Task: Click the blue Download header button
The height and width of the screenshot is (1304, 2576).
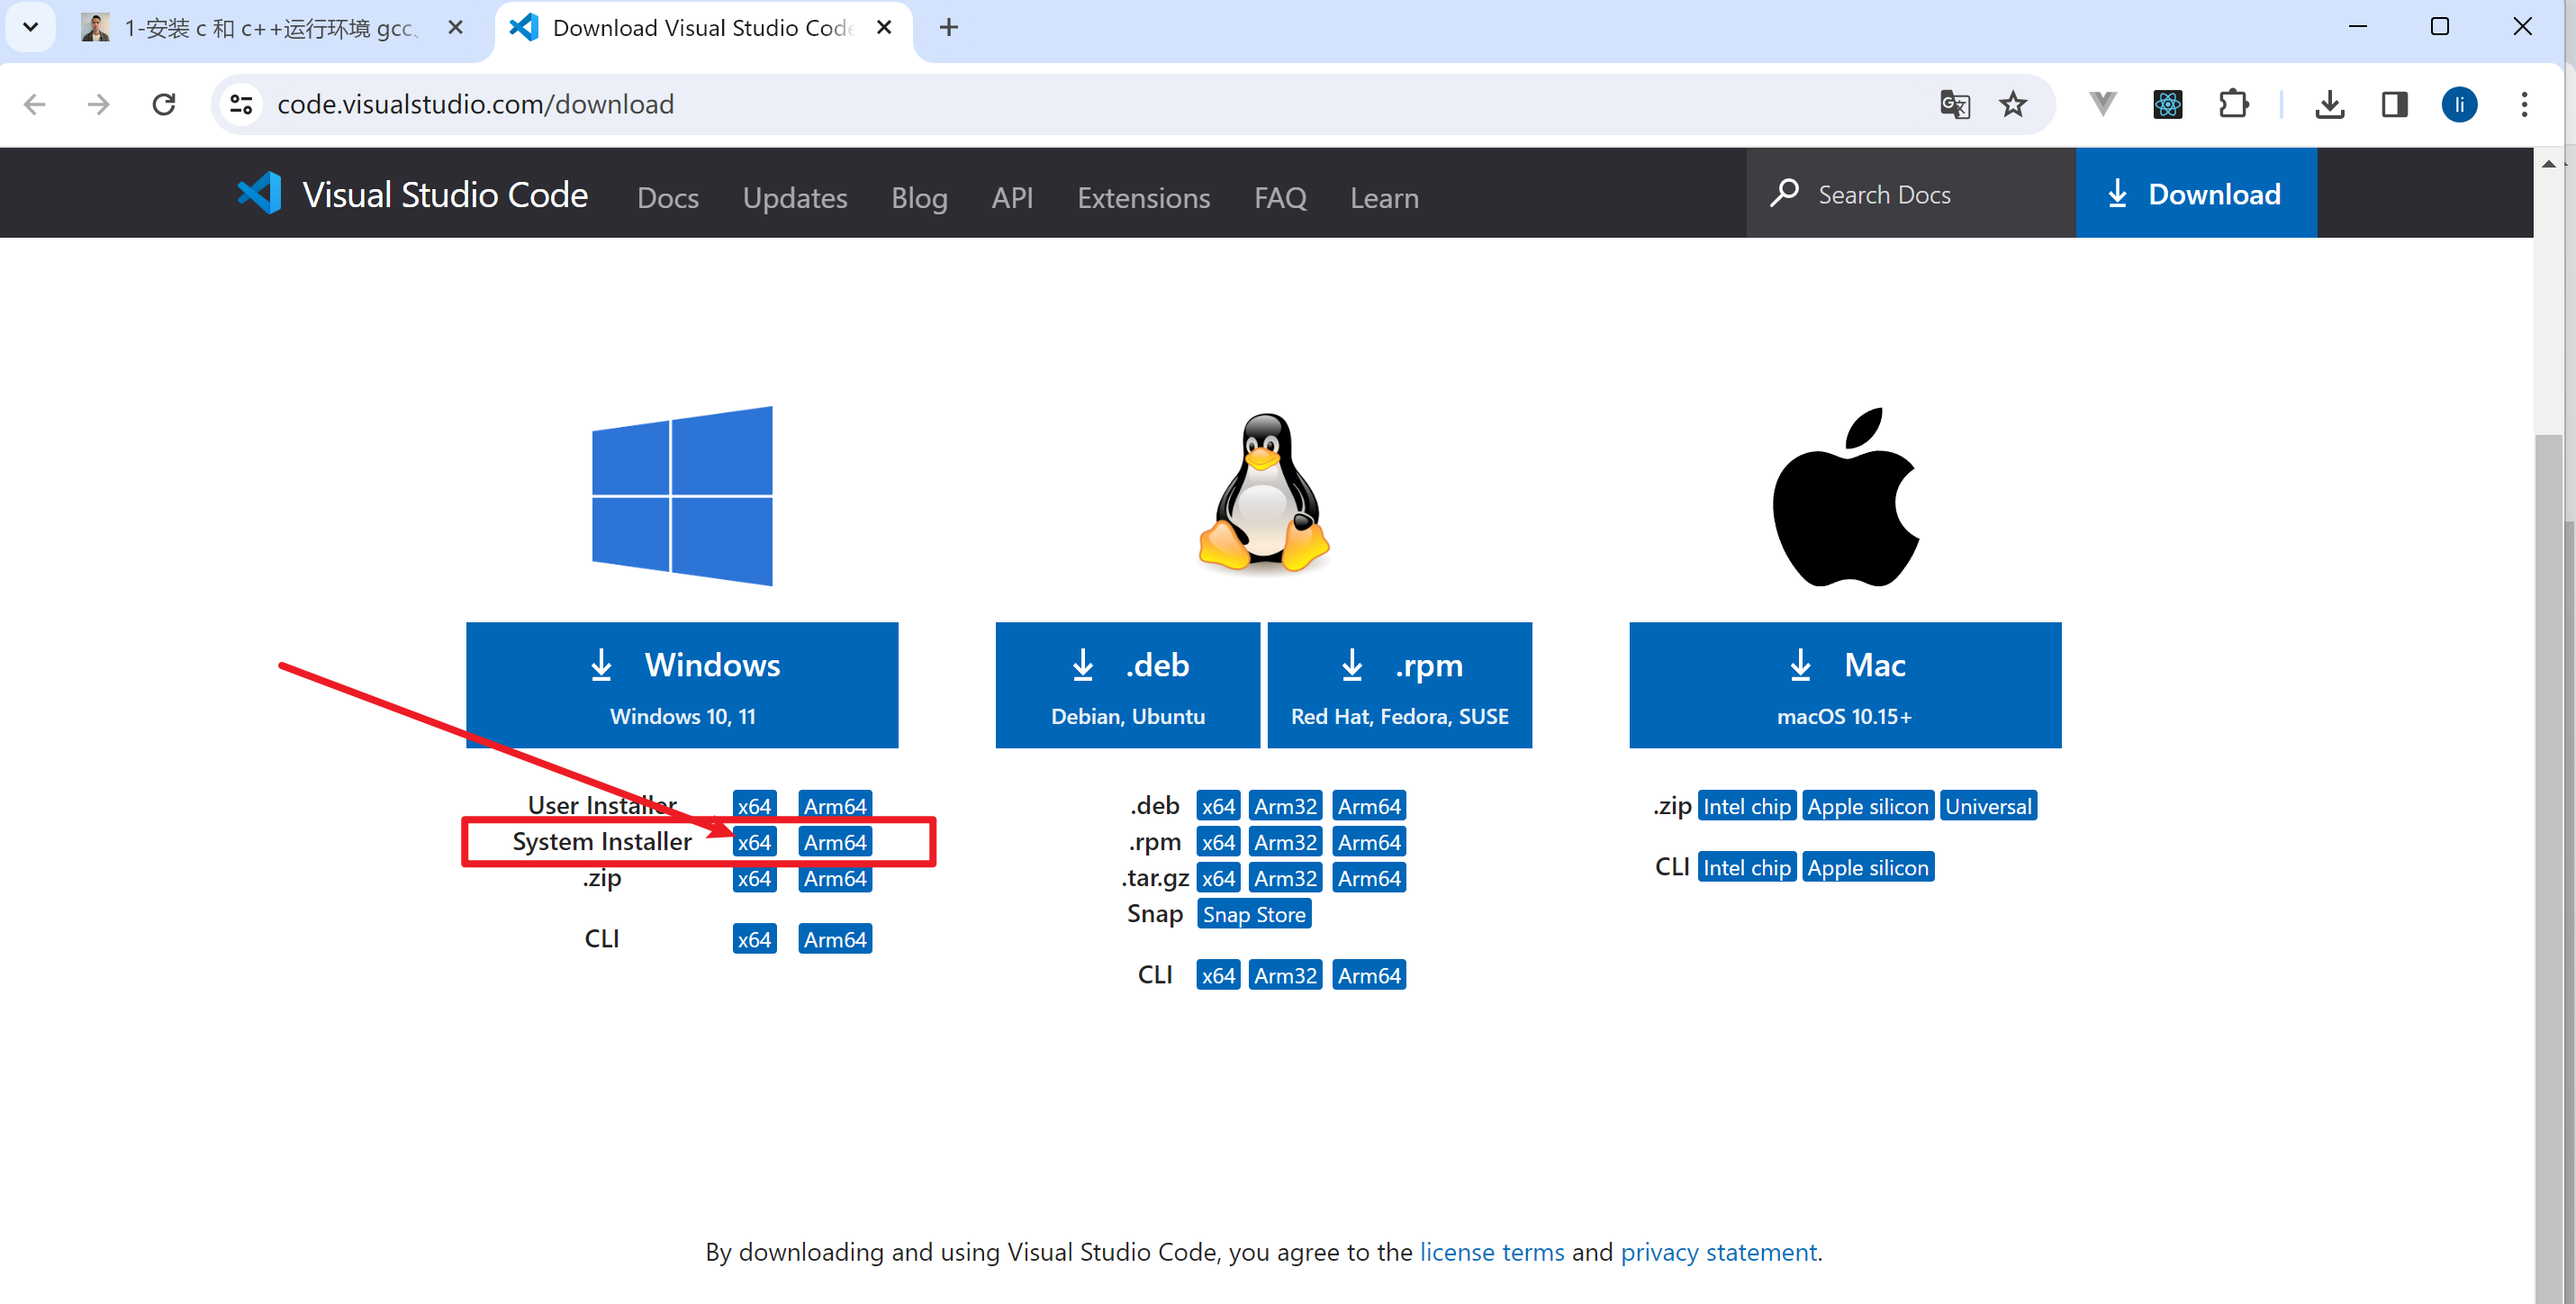Action: tap(2196, 193)
